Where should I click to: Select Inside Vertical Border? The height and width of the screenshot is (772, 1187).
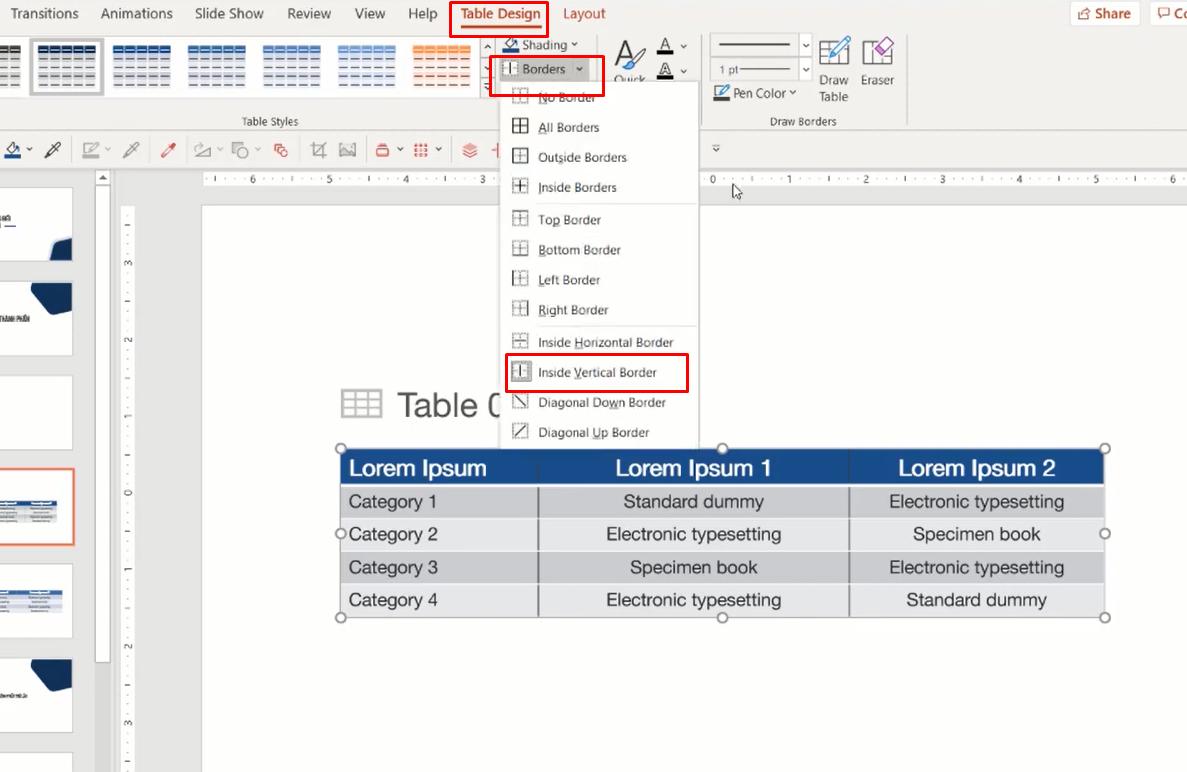(x=597, y=372)
